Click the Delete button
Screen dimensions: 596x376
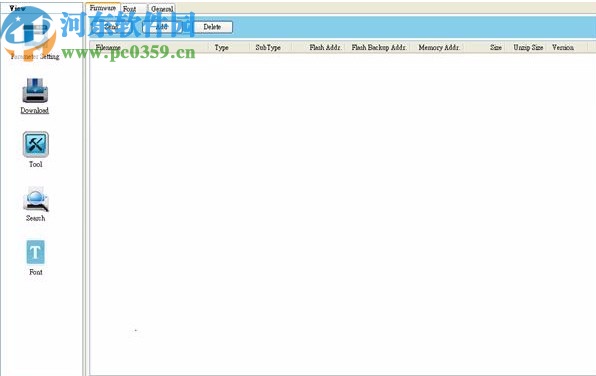coord(213,27)
